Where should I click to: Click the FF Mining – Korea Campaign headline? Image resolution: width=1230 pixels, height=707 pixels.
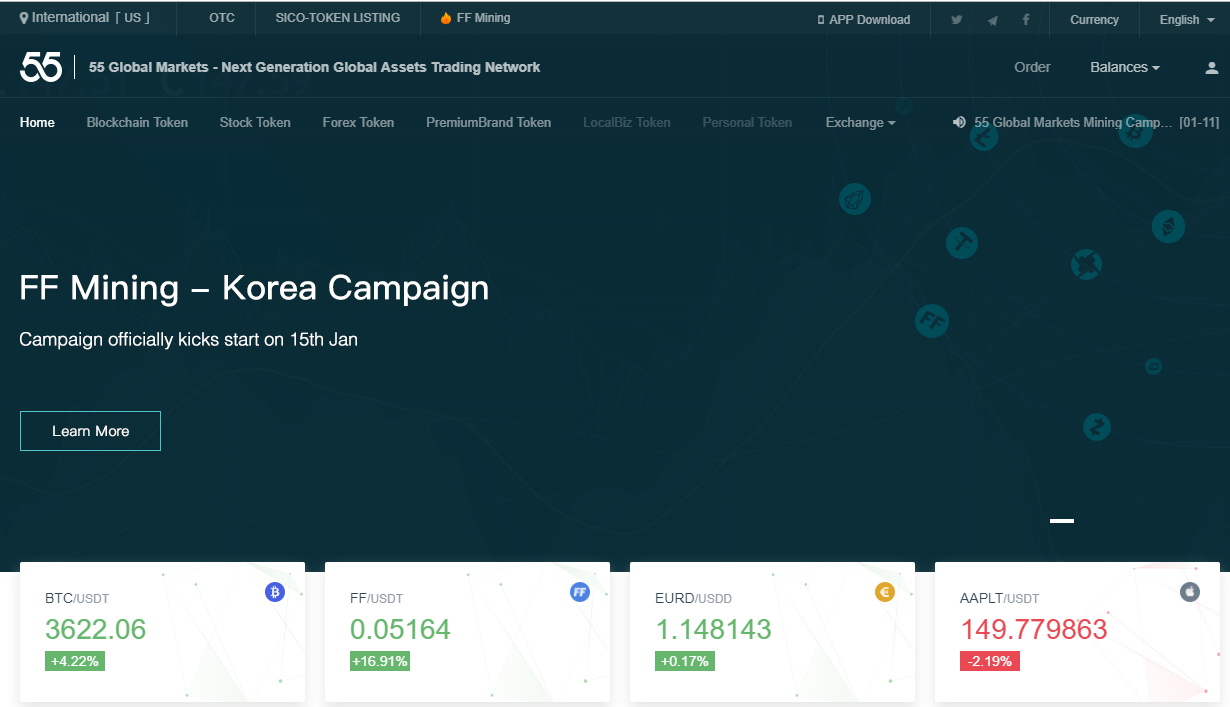(x=254, y=288)
